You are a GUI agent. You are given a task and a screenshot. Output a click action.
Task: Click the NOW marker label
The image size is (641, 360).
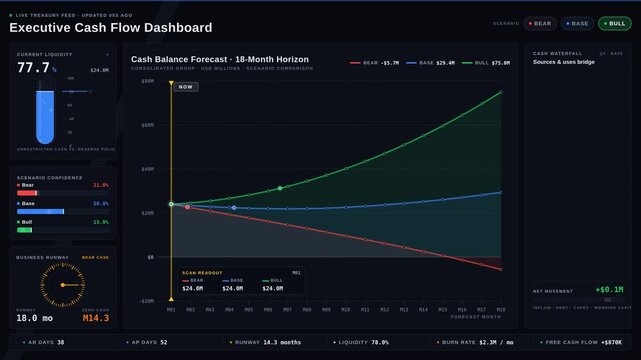(186, 87)
